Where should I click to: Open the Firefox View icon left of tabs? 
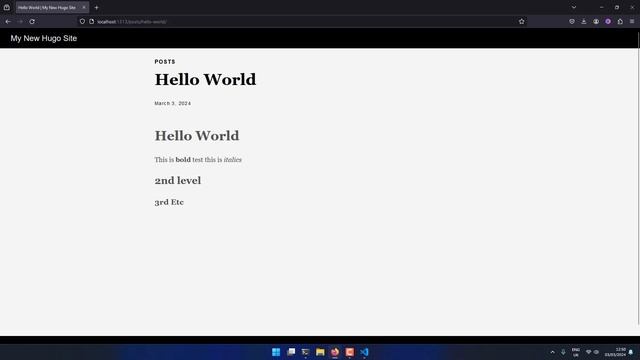click(7, 7)
